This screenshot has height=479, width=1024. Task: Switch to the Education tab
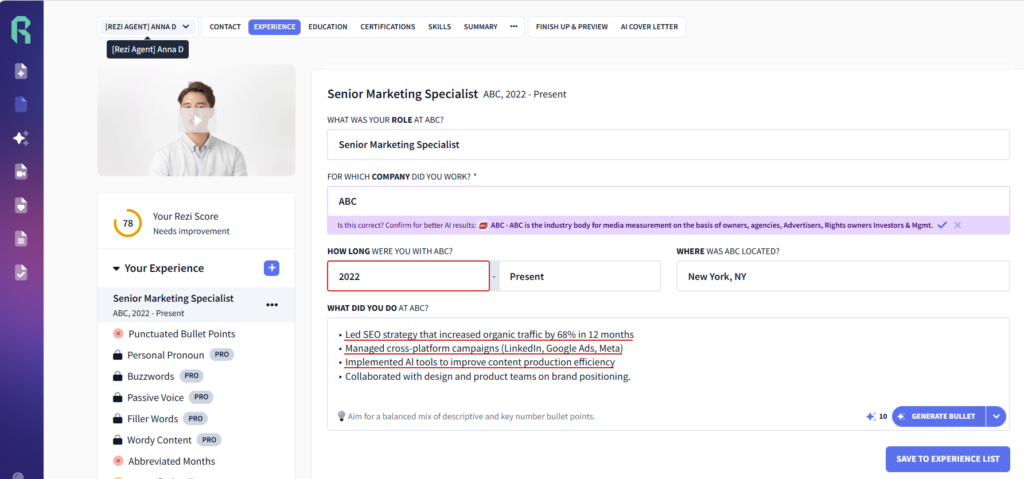point(328,27)
